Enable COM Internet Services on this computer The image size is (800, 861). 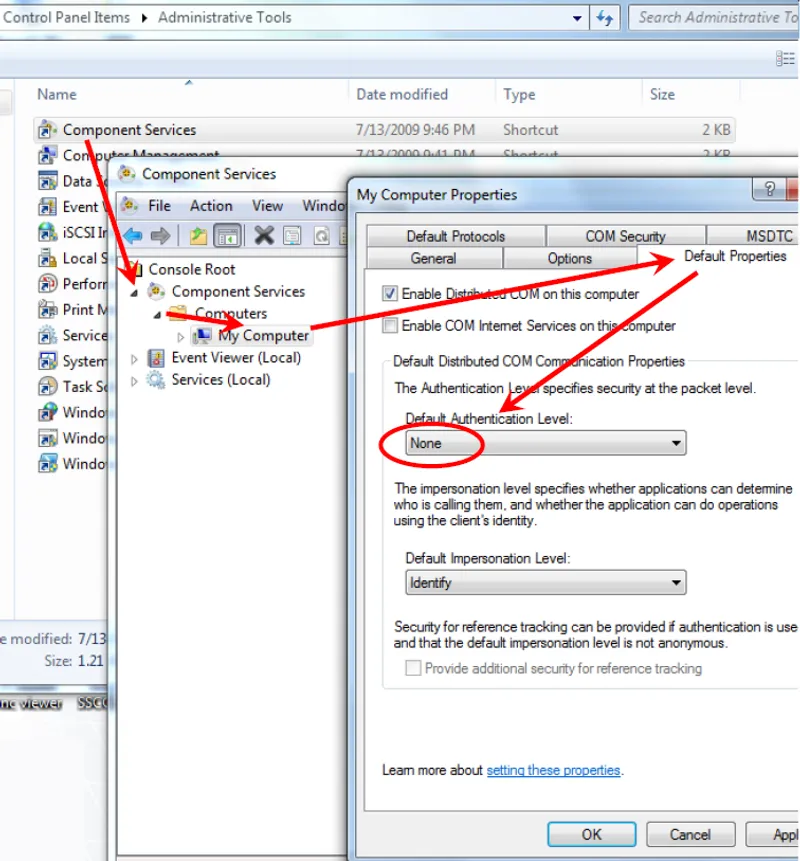(x=389, y=325)
